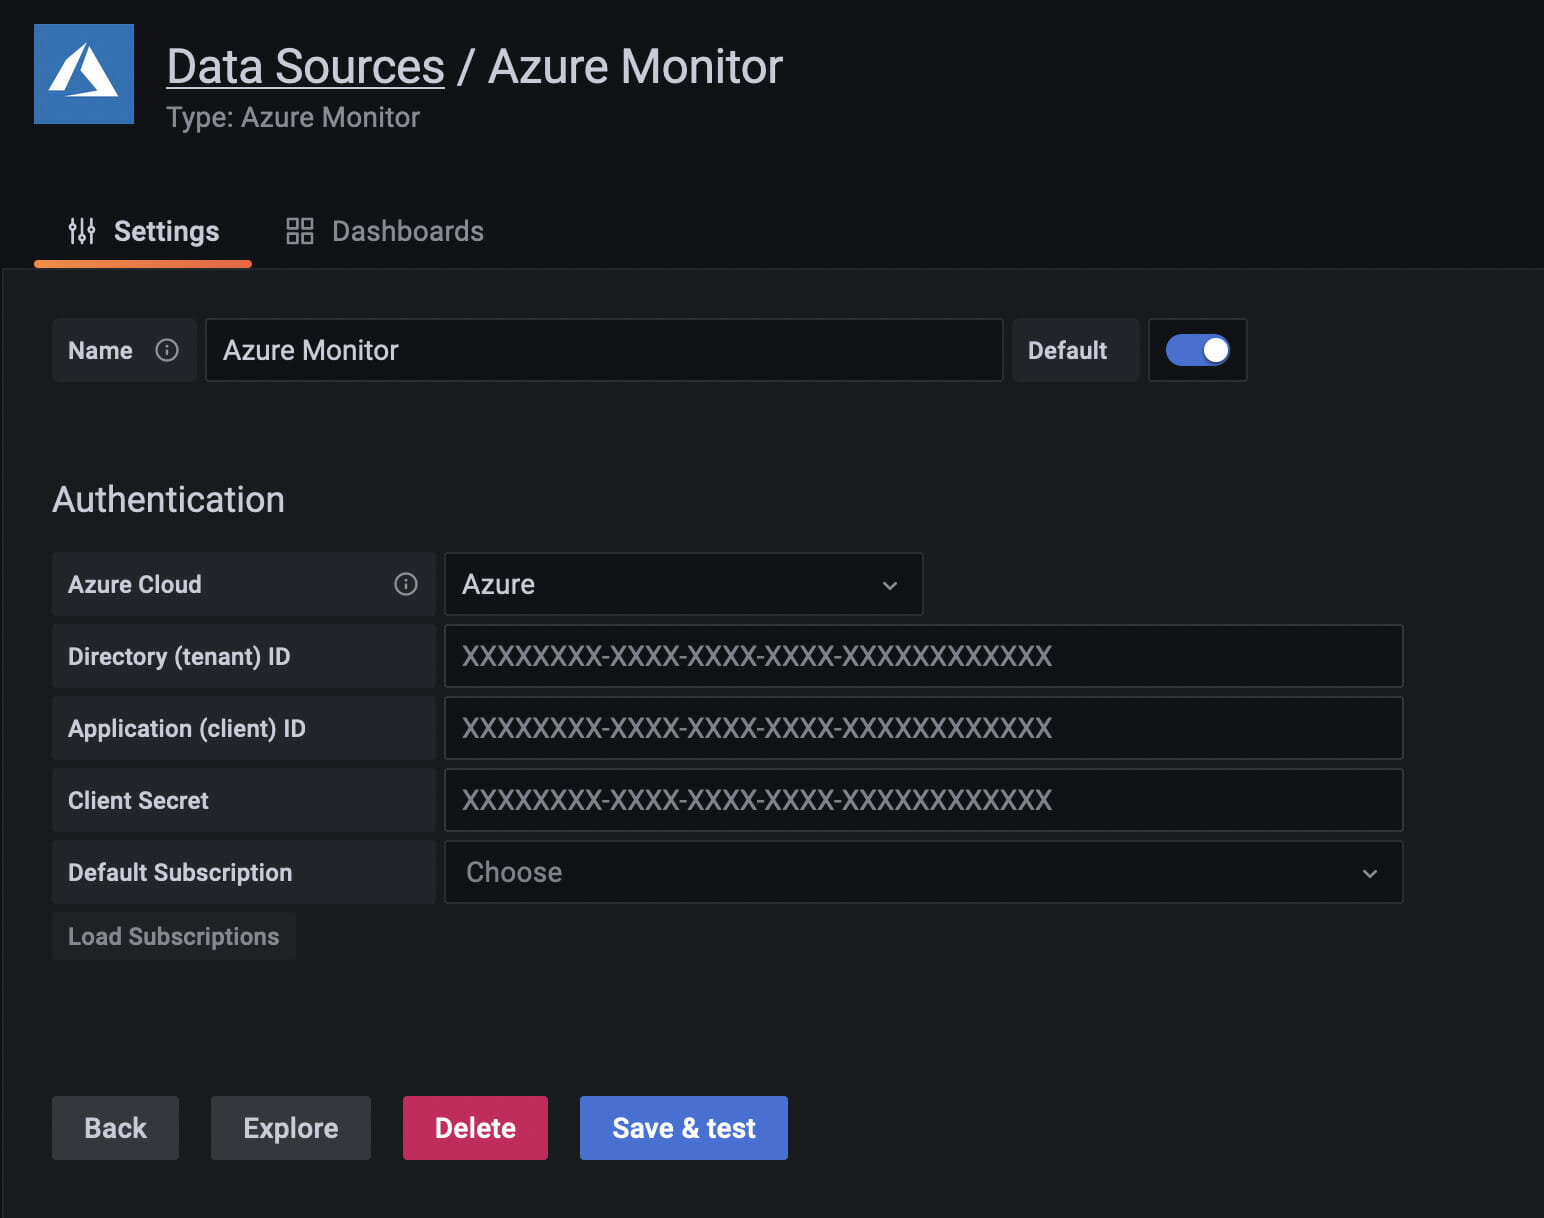This screenshot has height=1218, width=1544.
Task: Click the Application (client) ID label
Action: point(187,728)
